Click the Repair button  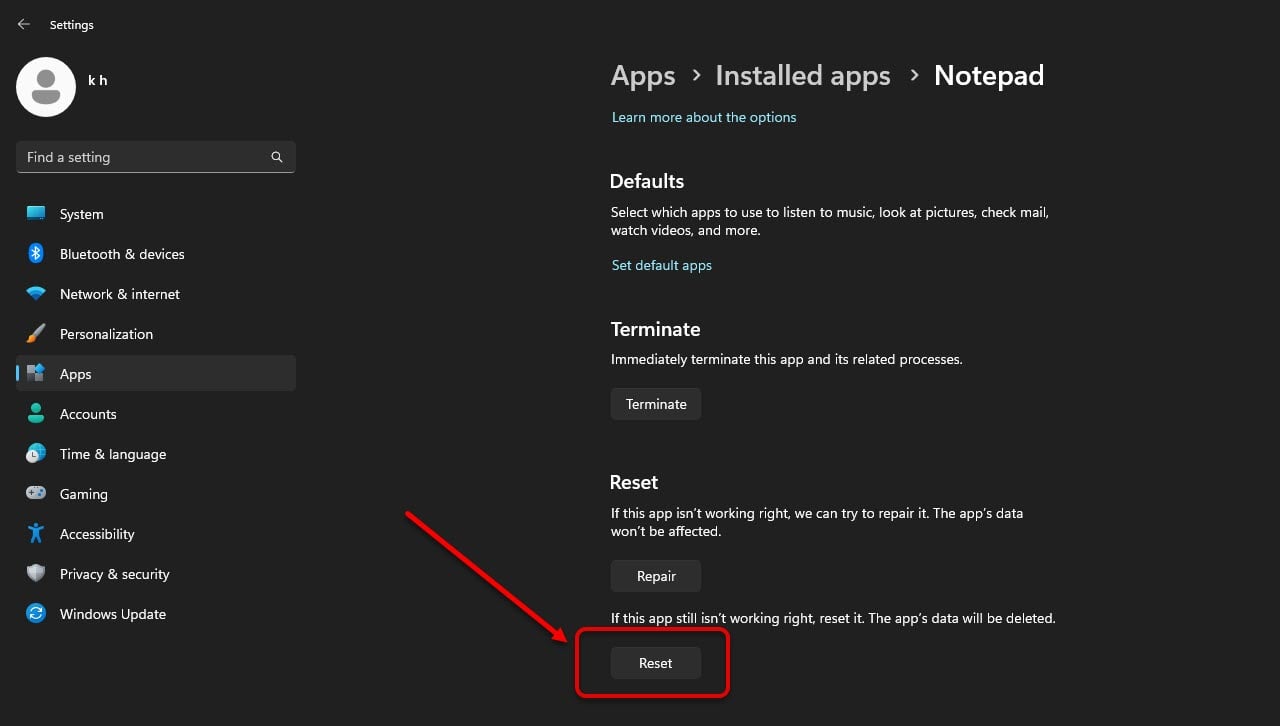point(656,576)
